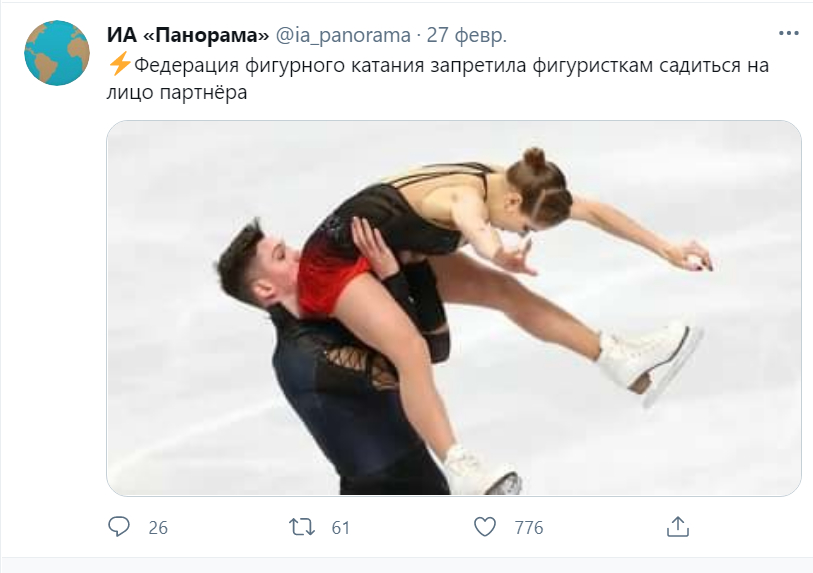Image resolution: width=813 pixels, height=573 pixels.
Task: Open the reply speech bubble icon
Action: tap(119, 527)
